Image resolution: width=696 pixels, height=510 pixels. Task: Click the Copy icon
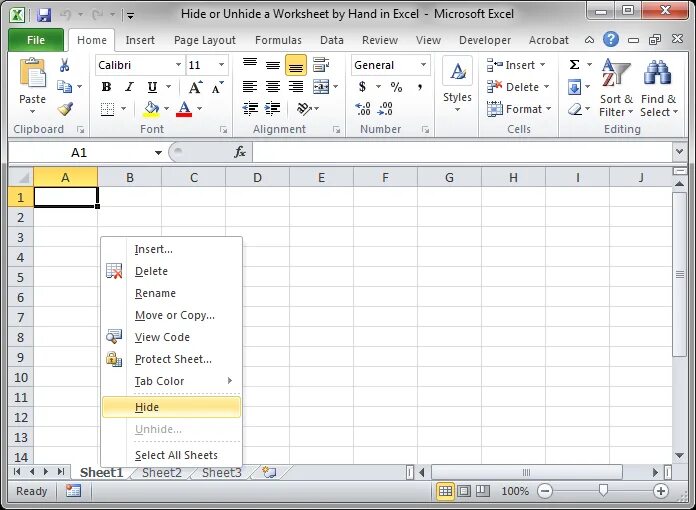[x=65, y=87]
